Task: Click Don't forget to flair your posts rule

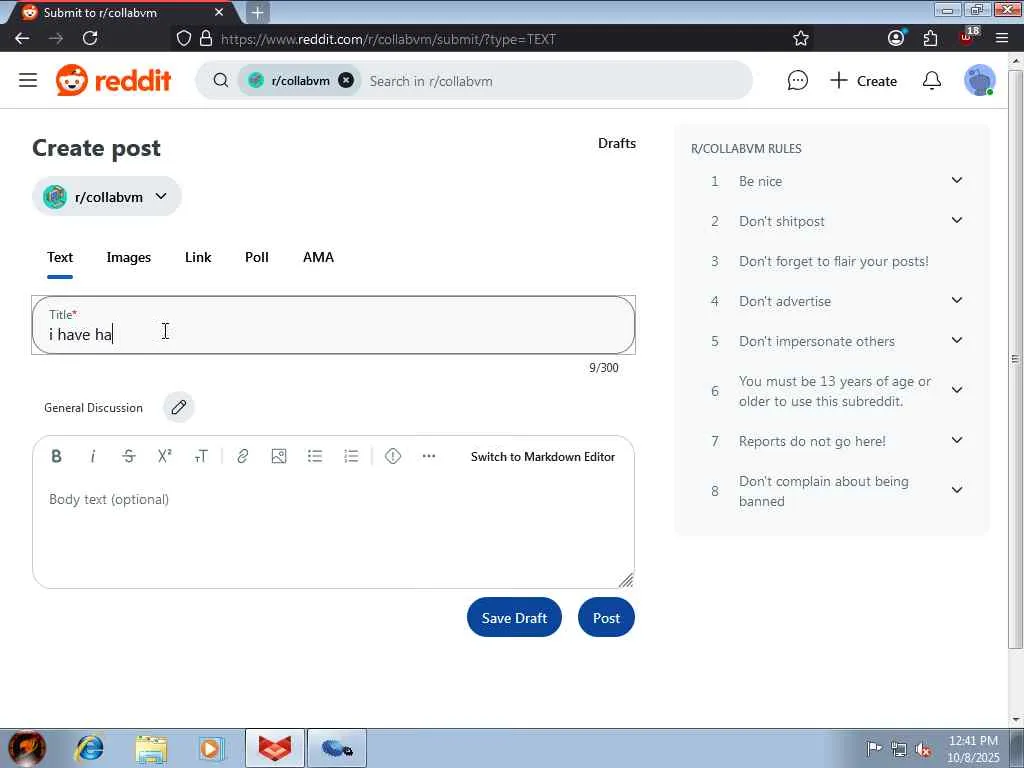Action: [x=833, y=261]
